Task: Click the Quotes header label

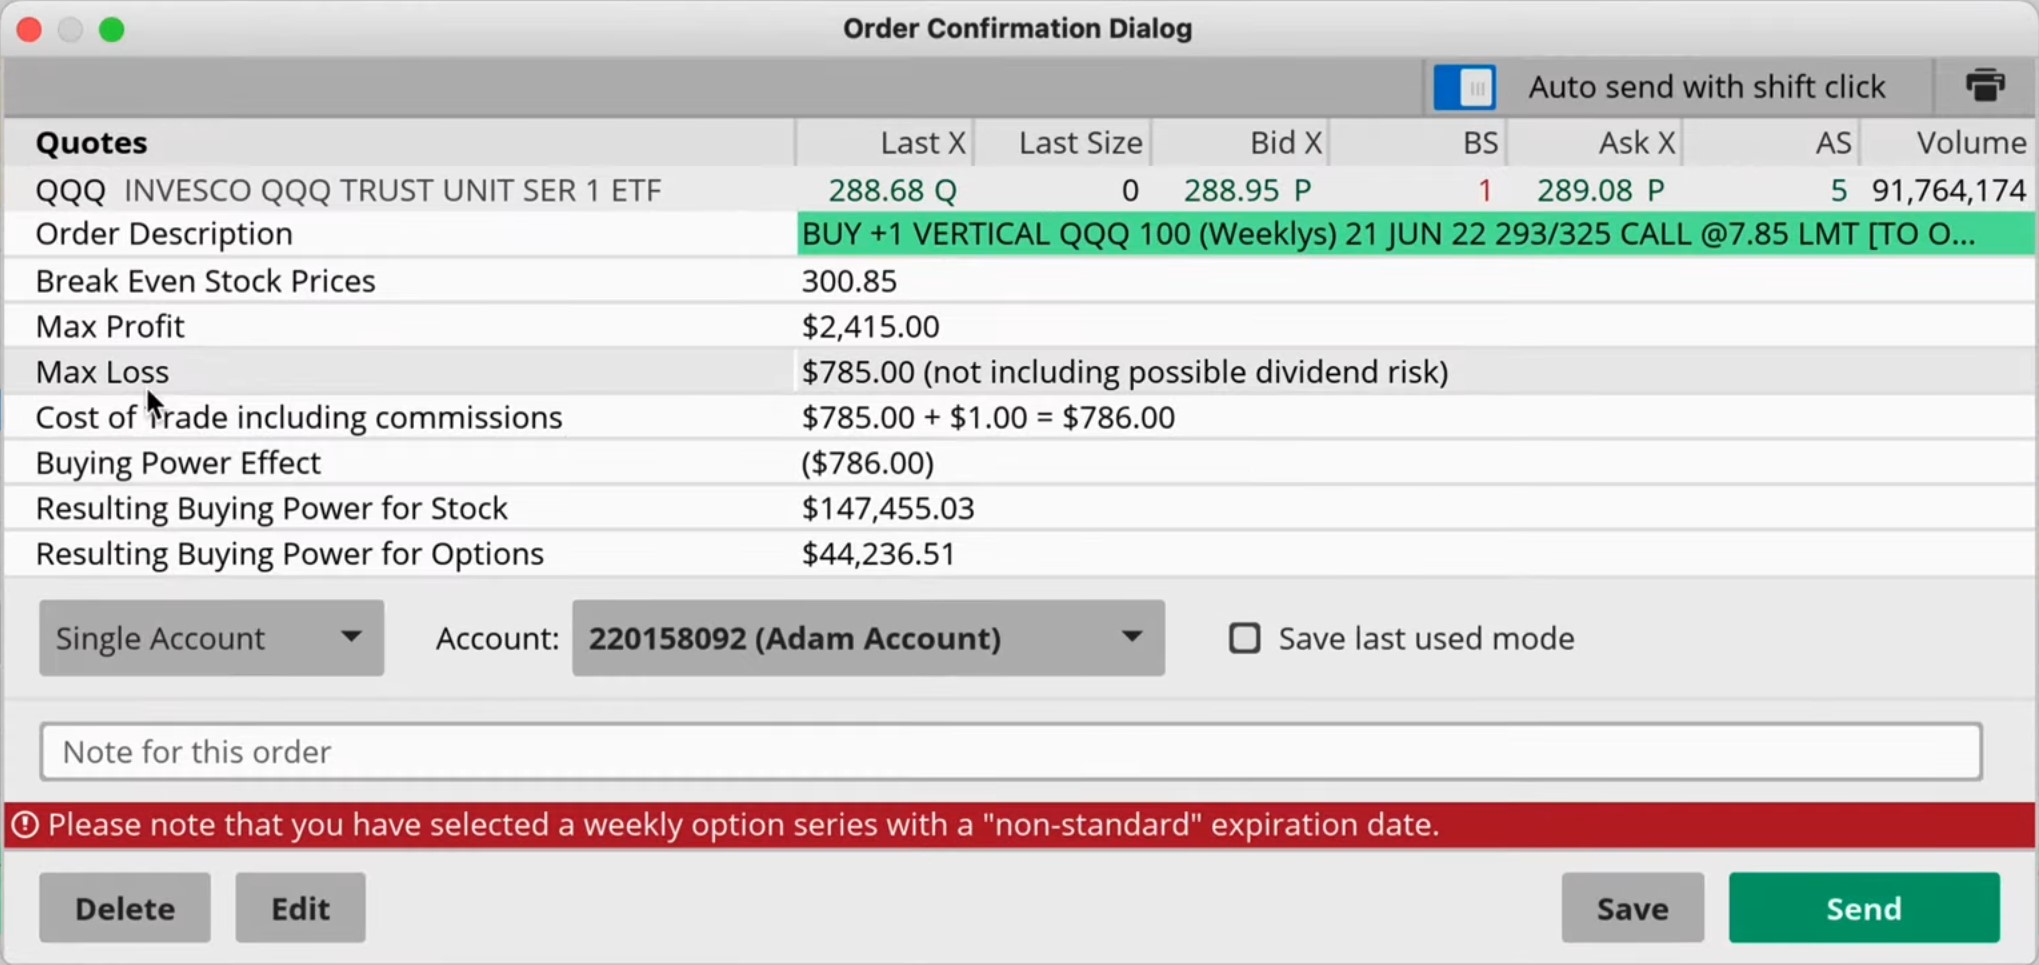Action: click(x=91, y=143)
